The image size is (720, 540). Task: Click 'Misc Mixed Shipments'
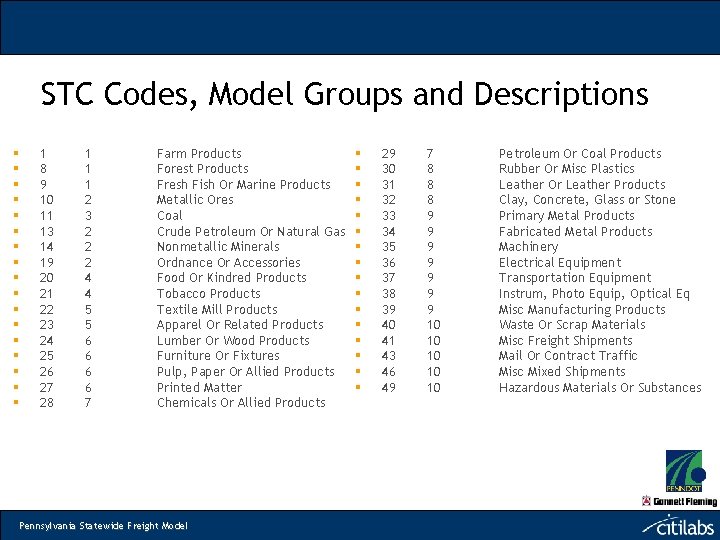coord(562,372)
